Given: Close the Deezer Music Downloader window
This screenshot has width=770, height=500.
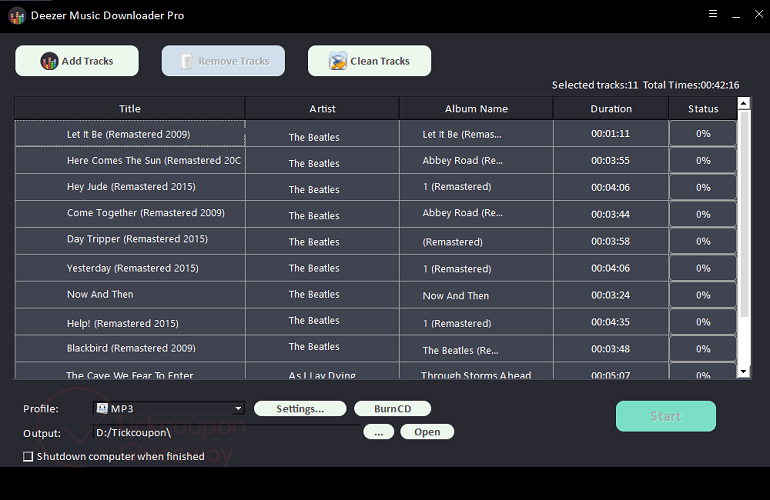Looking at the screenshot, I should click(x=759, y=14).
